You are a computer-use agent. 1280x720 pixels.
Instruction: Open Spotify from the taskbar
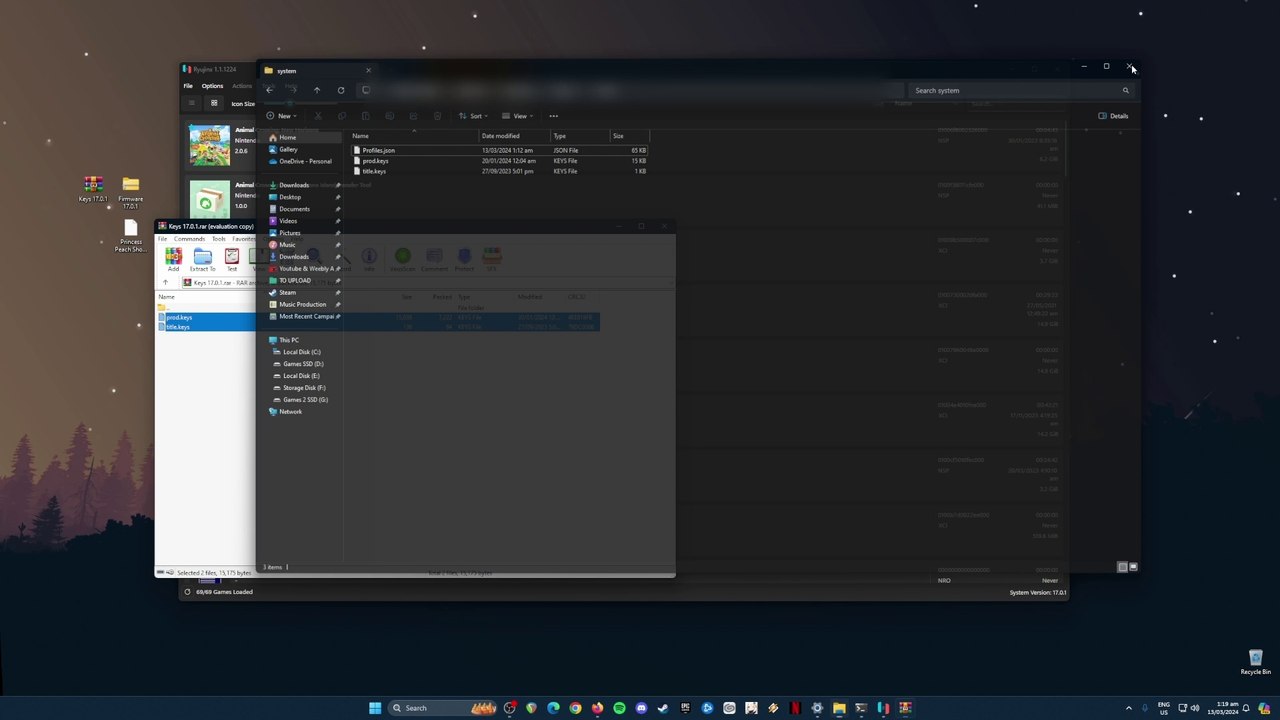[619, 708]
